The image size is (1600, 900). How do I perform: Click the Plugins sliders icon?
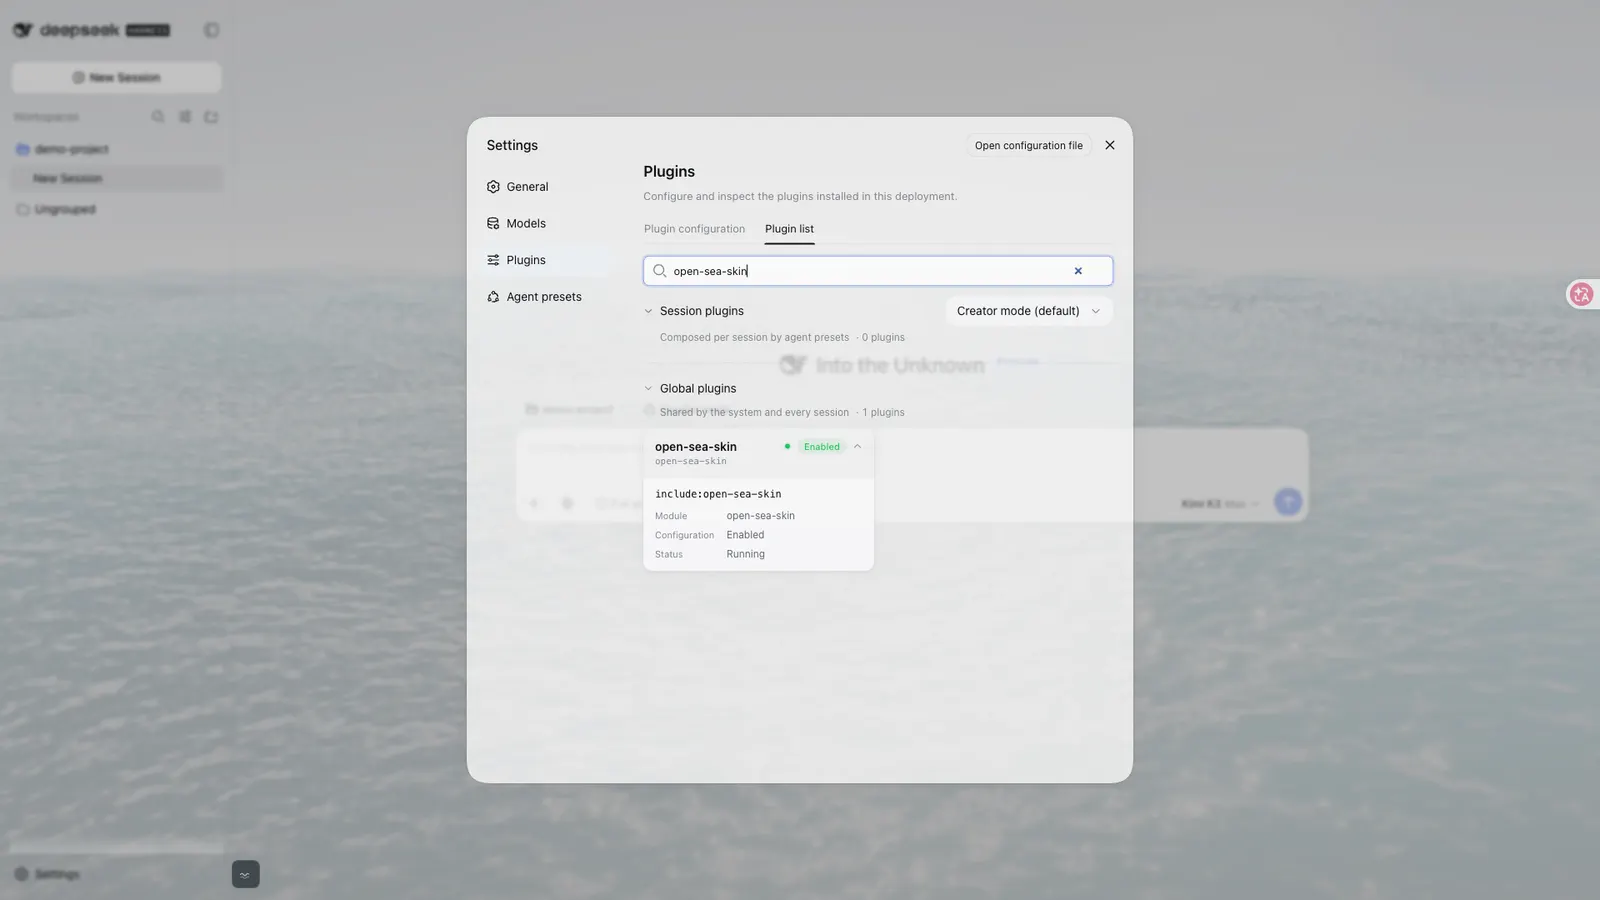coord(493,260)
